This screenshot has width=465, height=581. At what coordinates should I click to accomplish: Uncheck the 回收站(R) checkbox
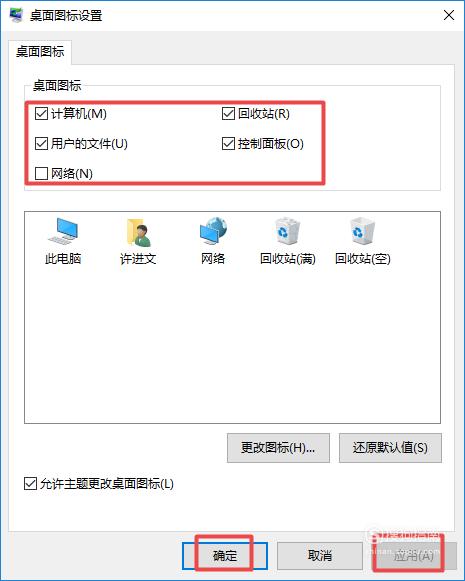228,113
